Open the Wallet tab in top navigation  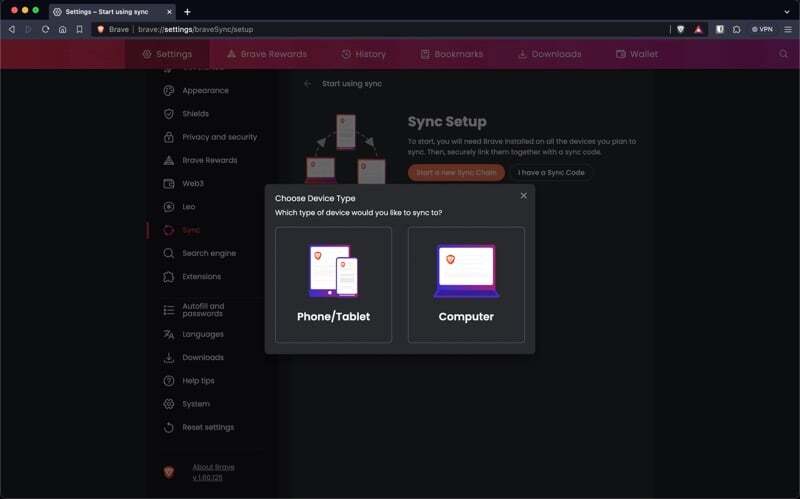tap(637, 54)
